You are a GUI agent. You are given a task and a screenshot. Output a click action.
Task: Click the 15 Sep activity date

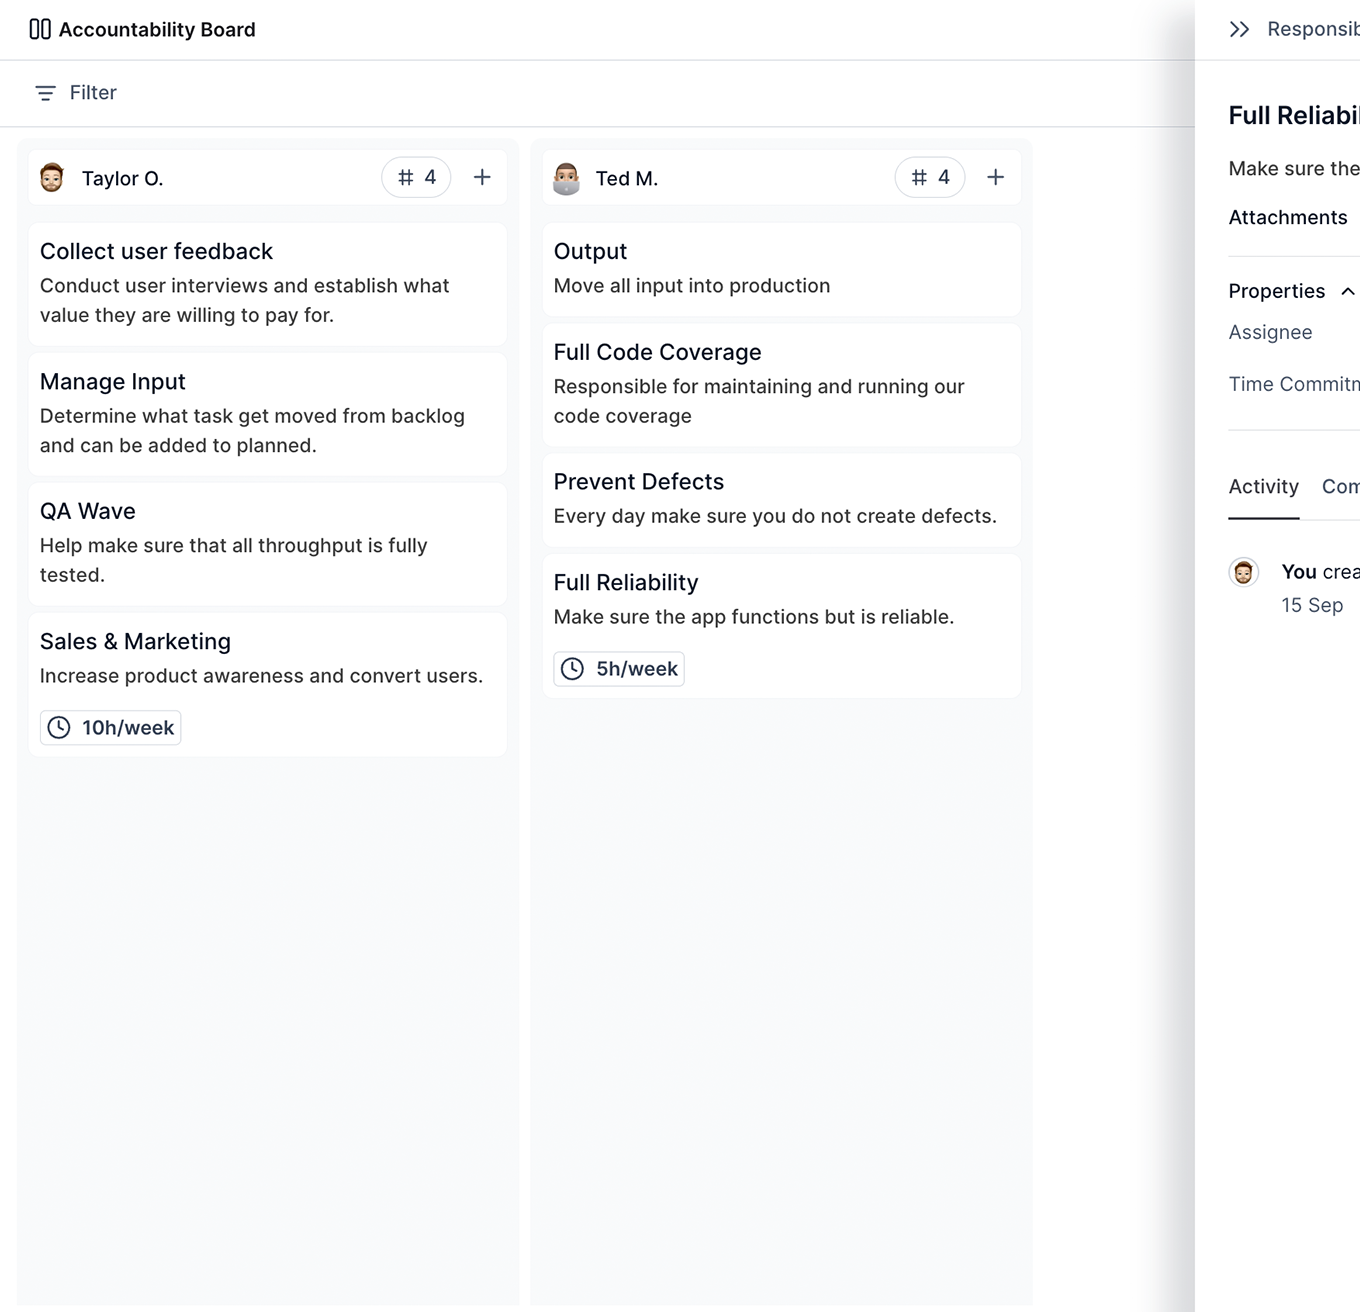click(x=1312, y=605)
